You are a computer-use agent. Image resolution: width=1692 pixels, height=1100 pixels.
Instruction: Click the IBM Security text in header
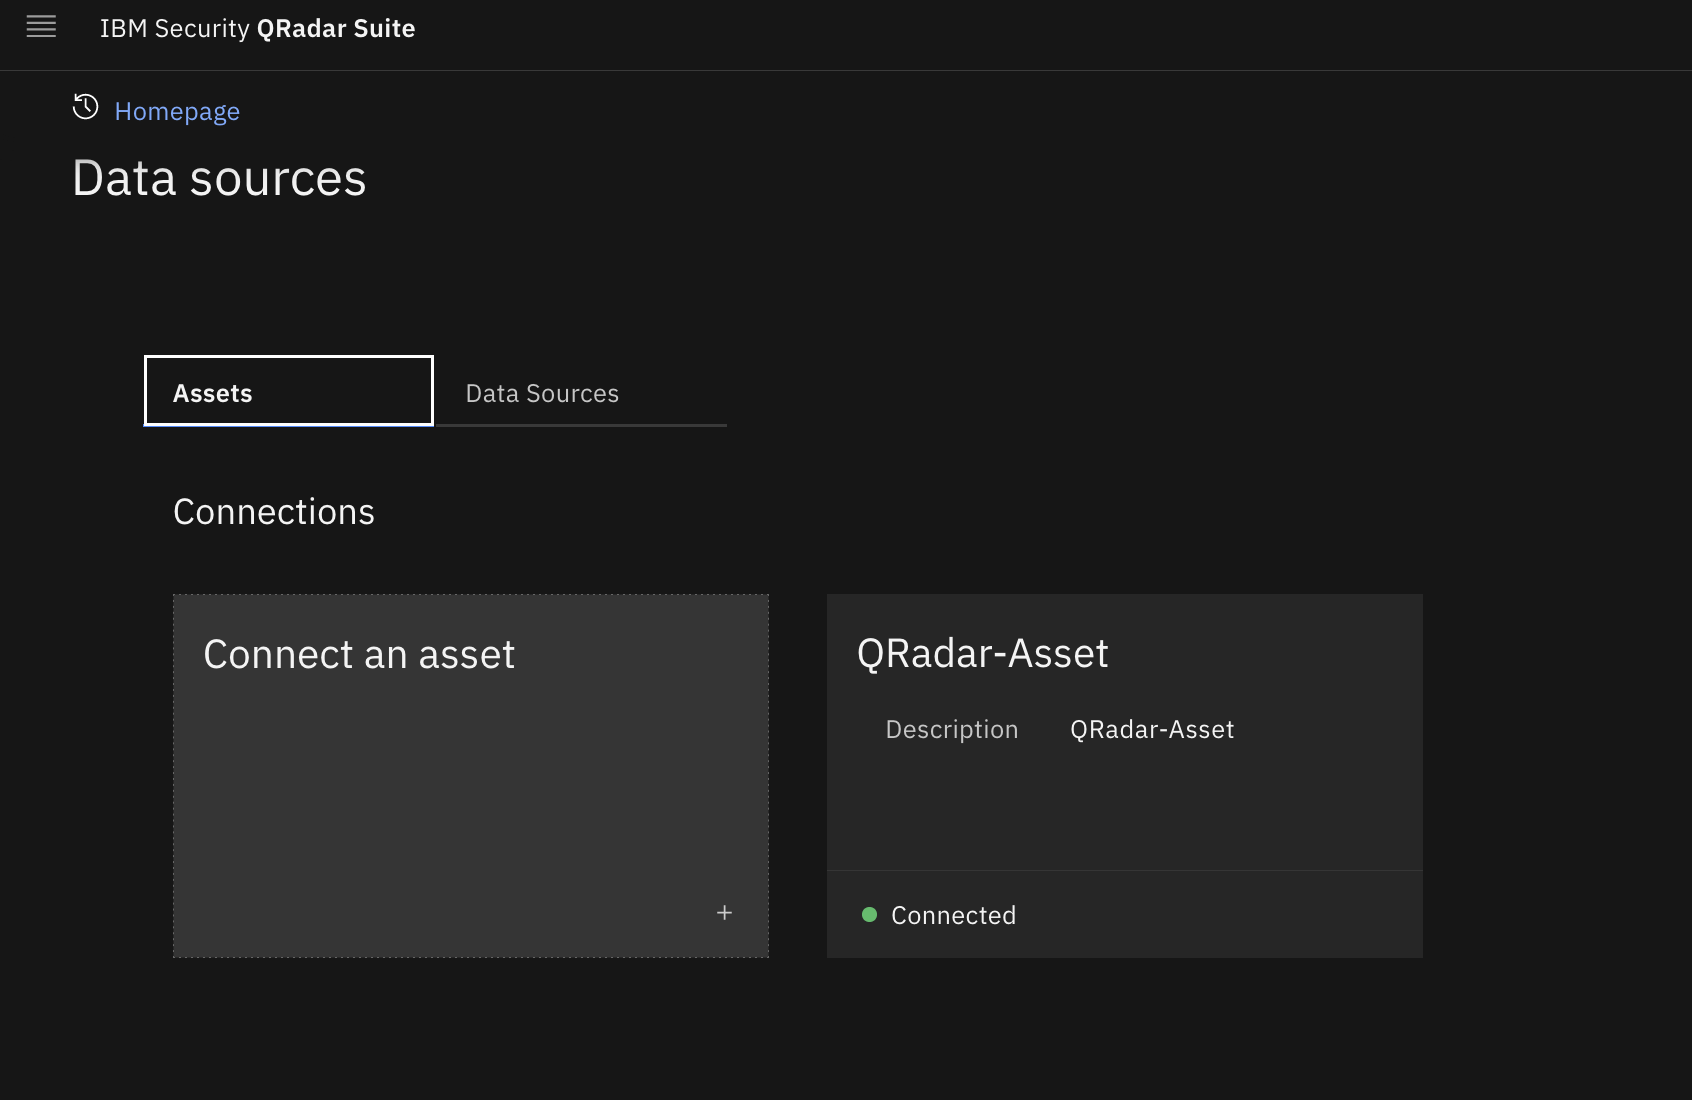pos(174,29)
